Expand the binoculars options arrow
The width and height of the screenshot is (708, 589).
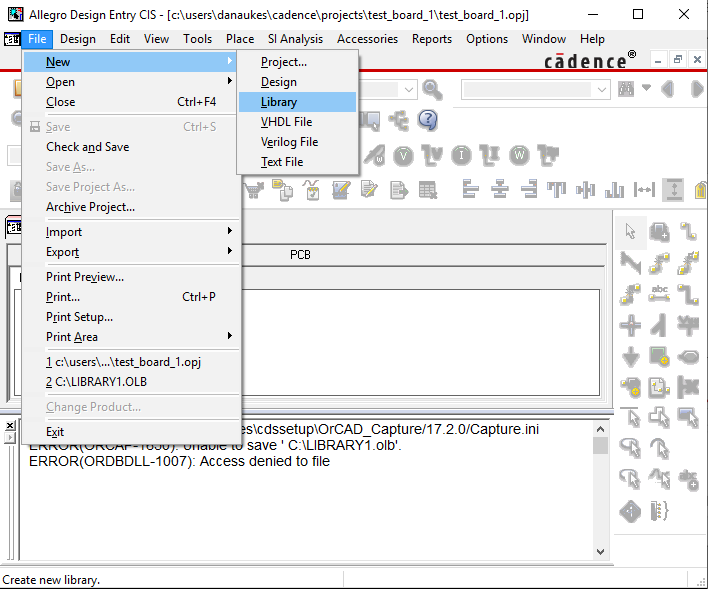[x=646, y=87]
